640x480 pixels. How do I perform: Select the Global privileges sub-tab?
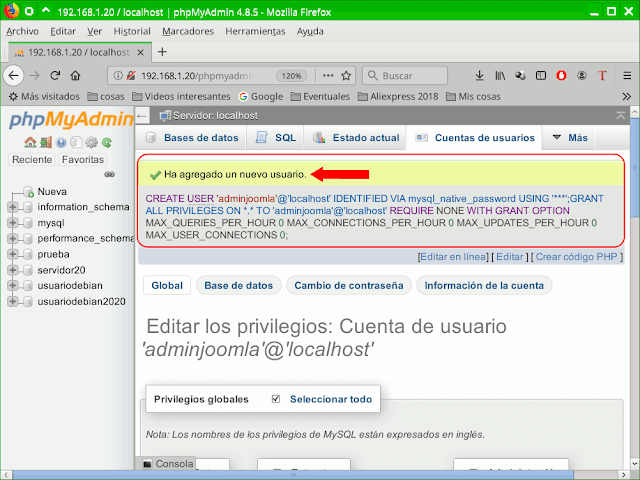click(167, 285)
